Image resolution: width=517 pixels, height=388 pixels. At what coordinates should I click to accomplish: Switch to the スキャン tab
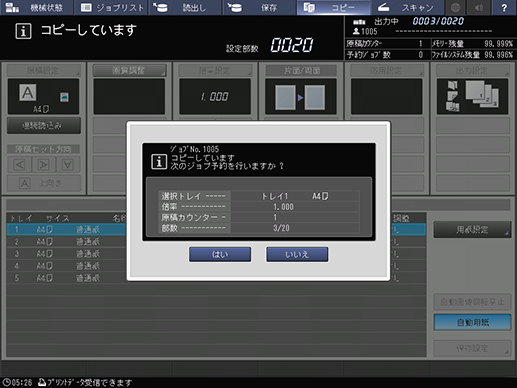[408, 7]
